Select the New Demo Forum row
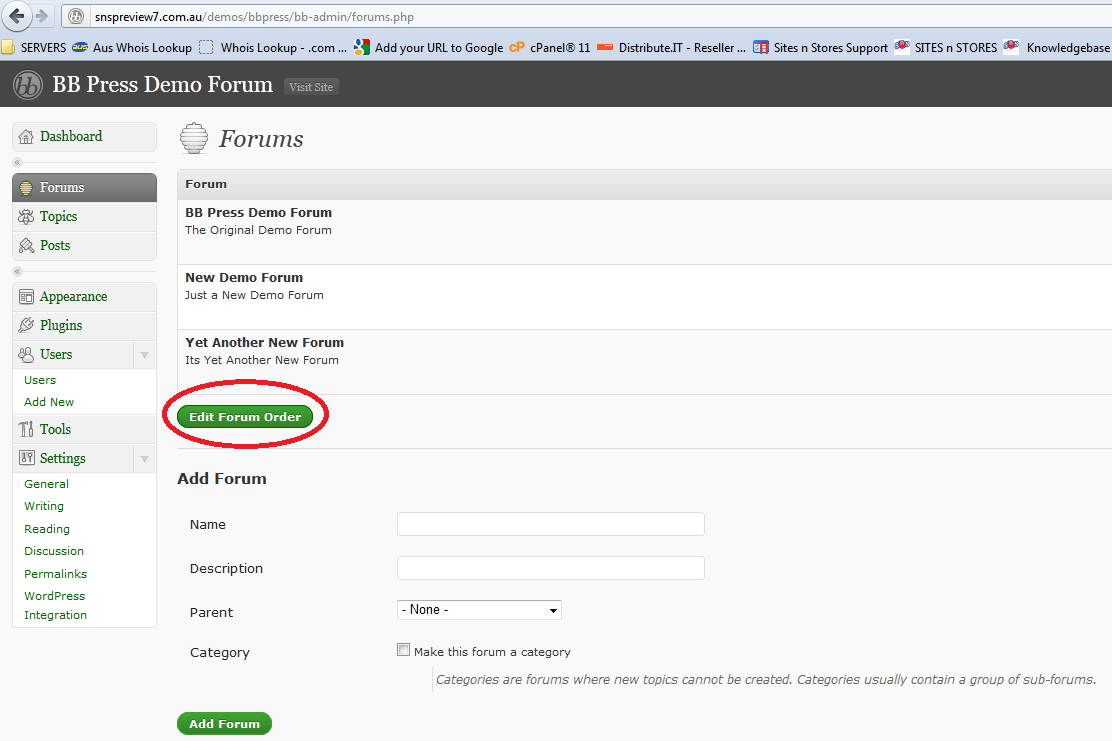The height and width of the screenshot is (741, 1112). point(644,297)
